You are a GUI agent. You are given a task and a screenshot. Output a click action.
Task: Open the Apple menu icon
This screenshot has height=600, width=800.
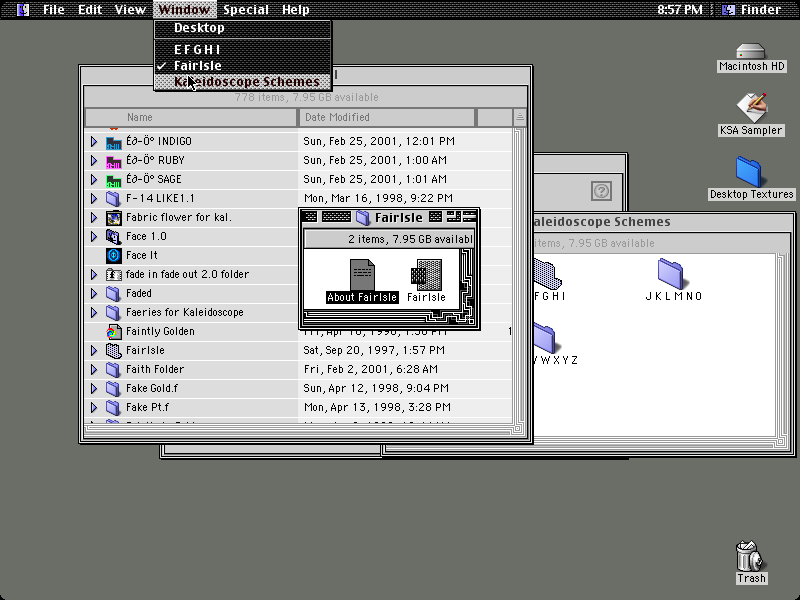[x=23, y=10]
